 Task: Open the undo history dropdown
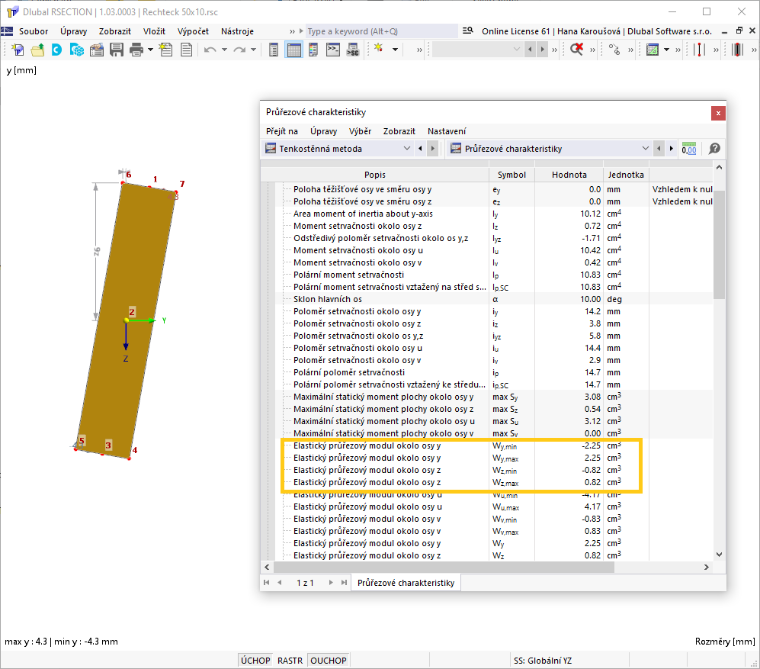tap(224, 49)
